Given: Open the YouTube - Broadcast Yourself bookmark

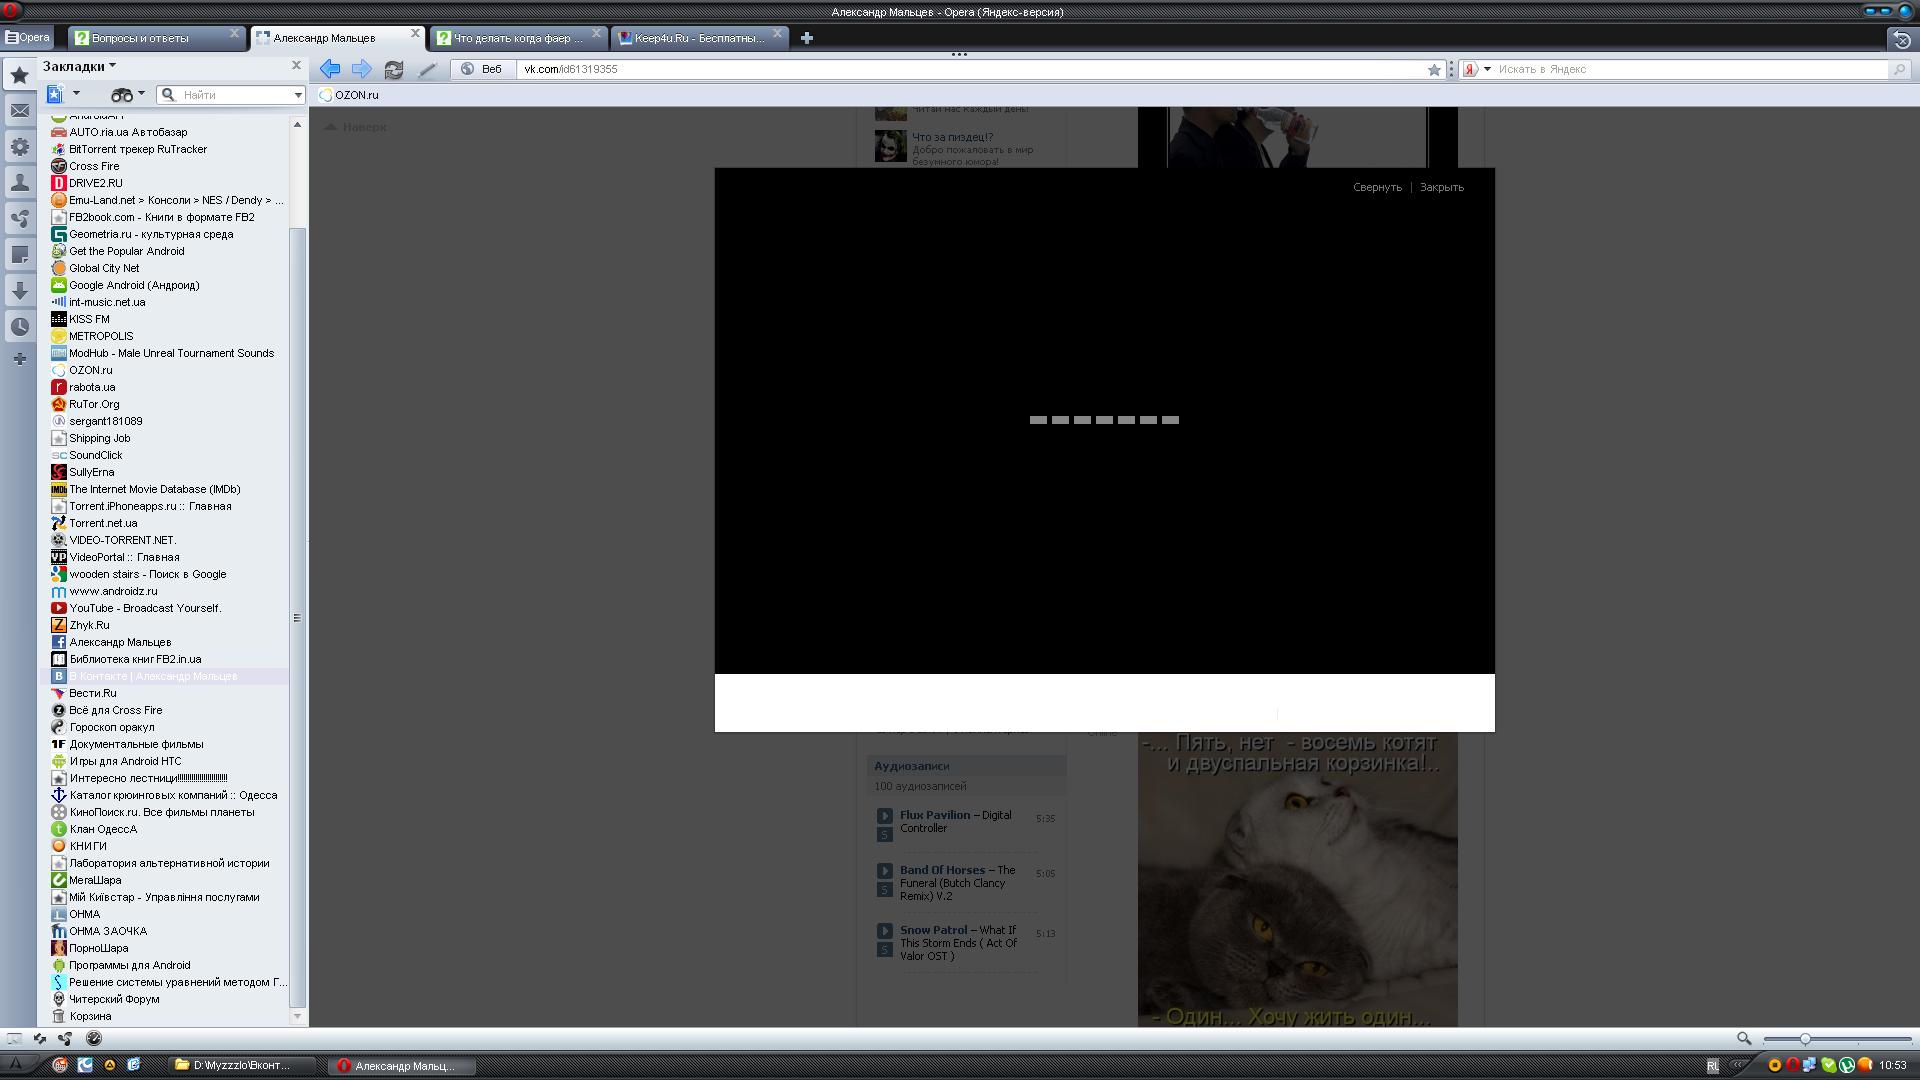Looking at the screenshot, I should (145, 608).
